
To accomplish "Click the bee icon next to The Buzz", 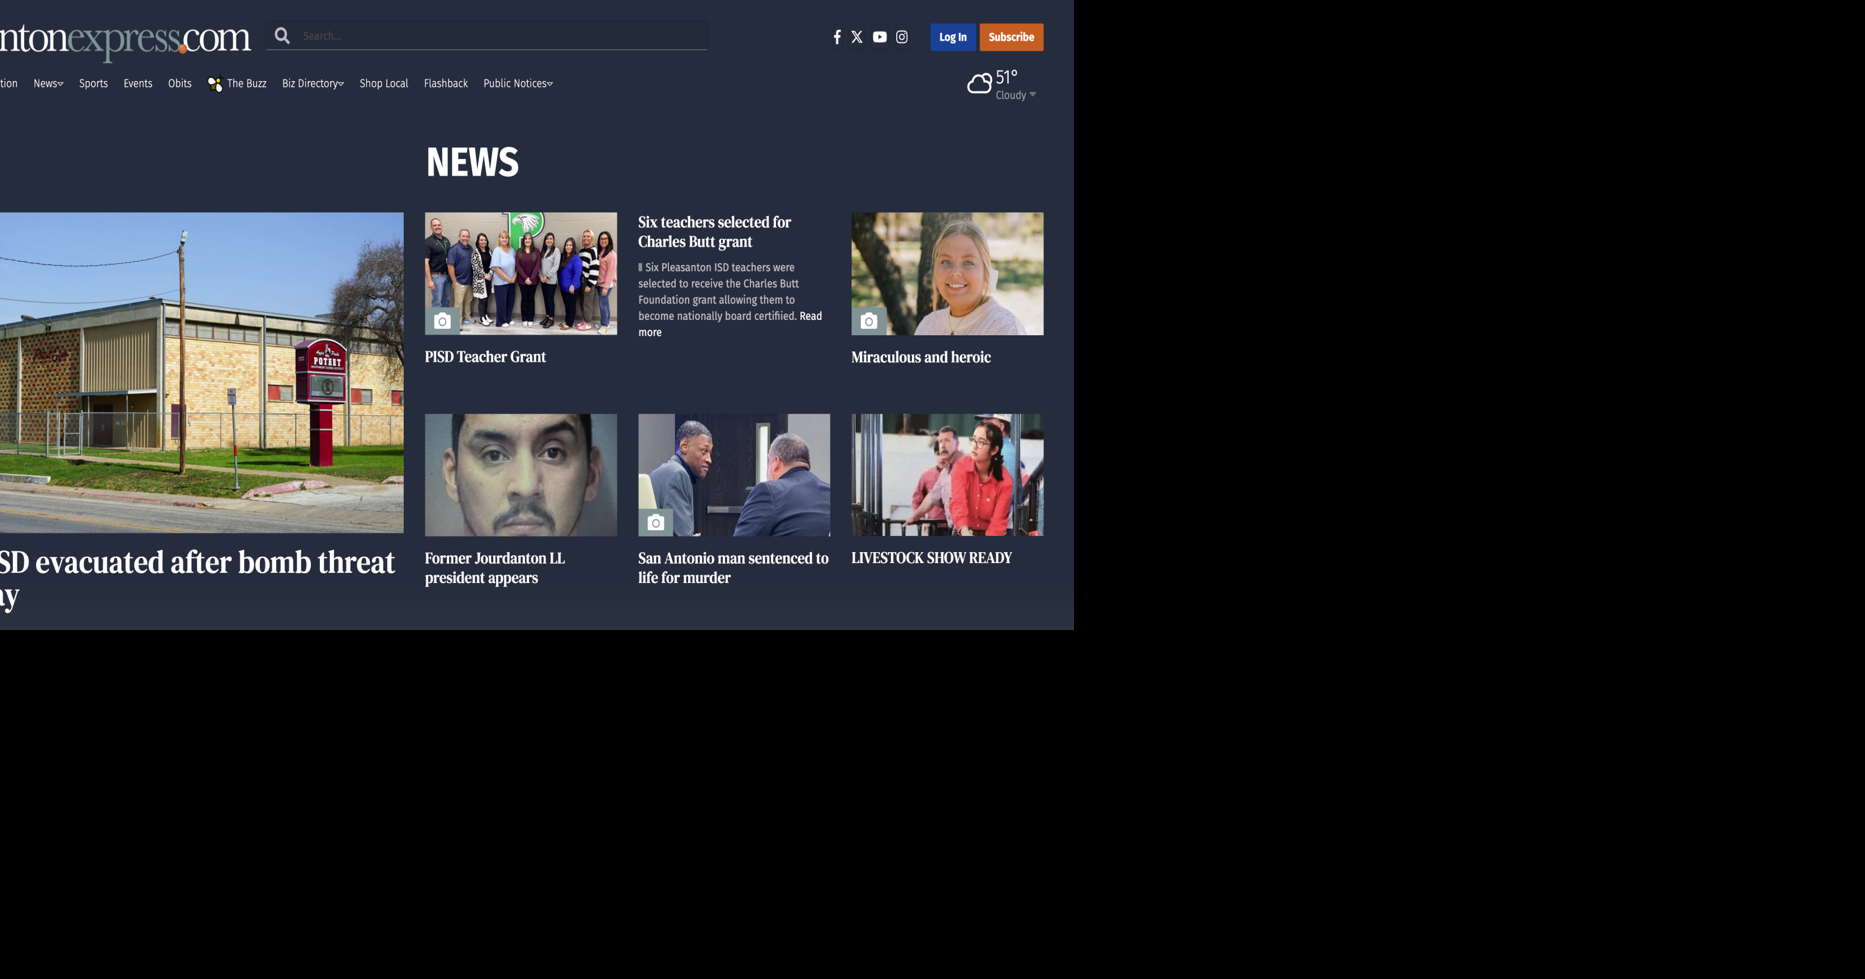I will click(214, 84).
